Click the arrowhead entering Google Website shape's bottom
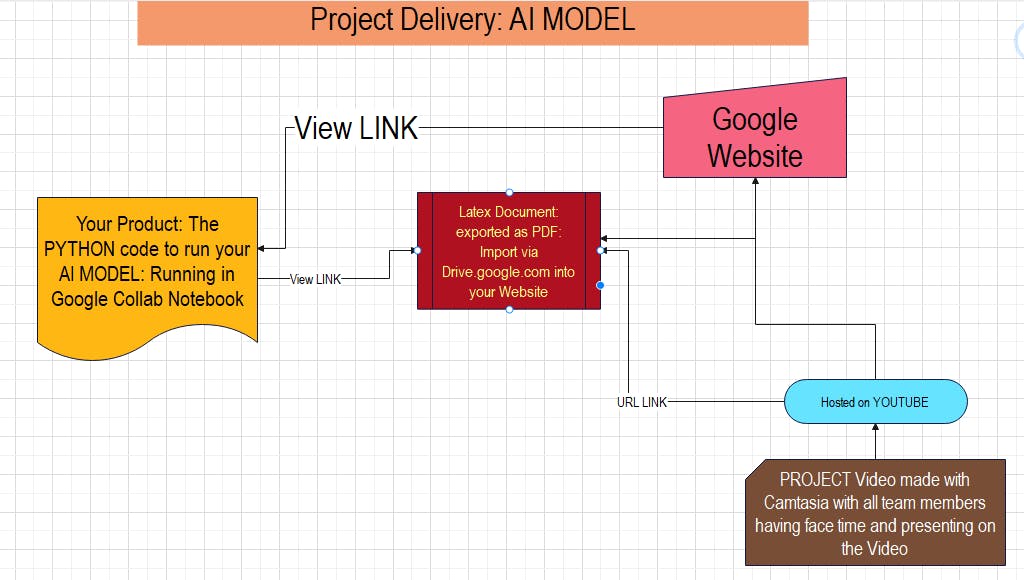This screenshot has width=1024, height=580. tap(756, 181)
